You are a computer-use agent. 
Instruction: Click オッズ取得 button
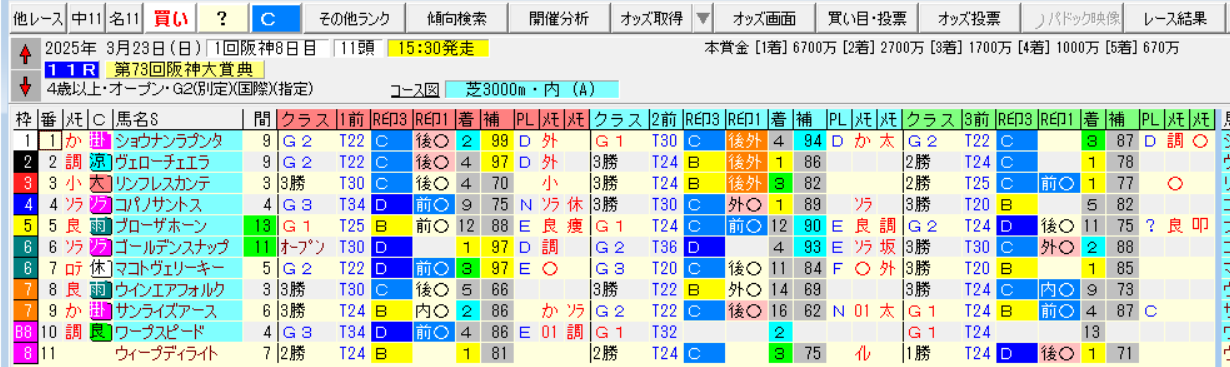click(651, 18)
